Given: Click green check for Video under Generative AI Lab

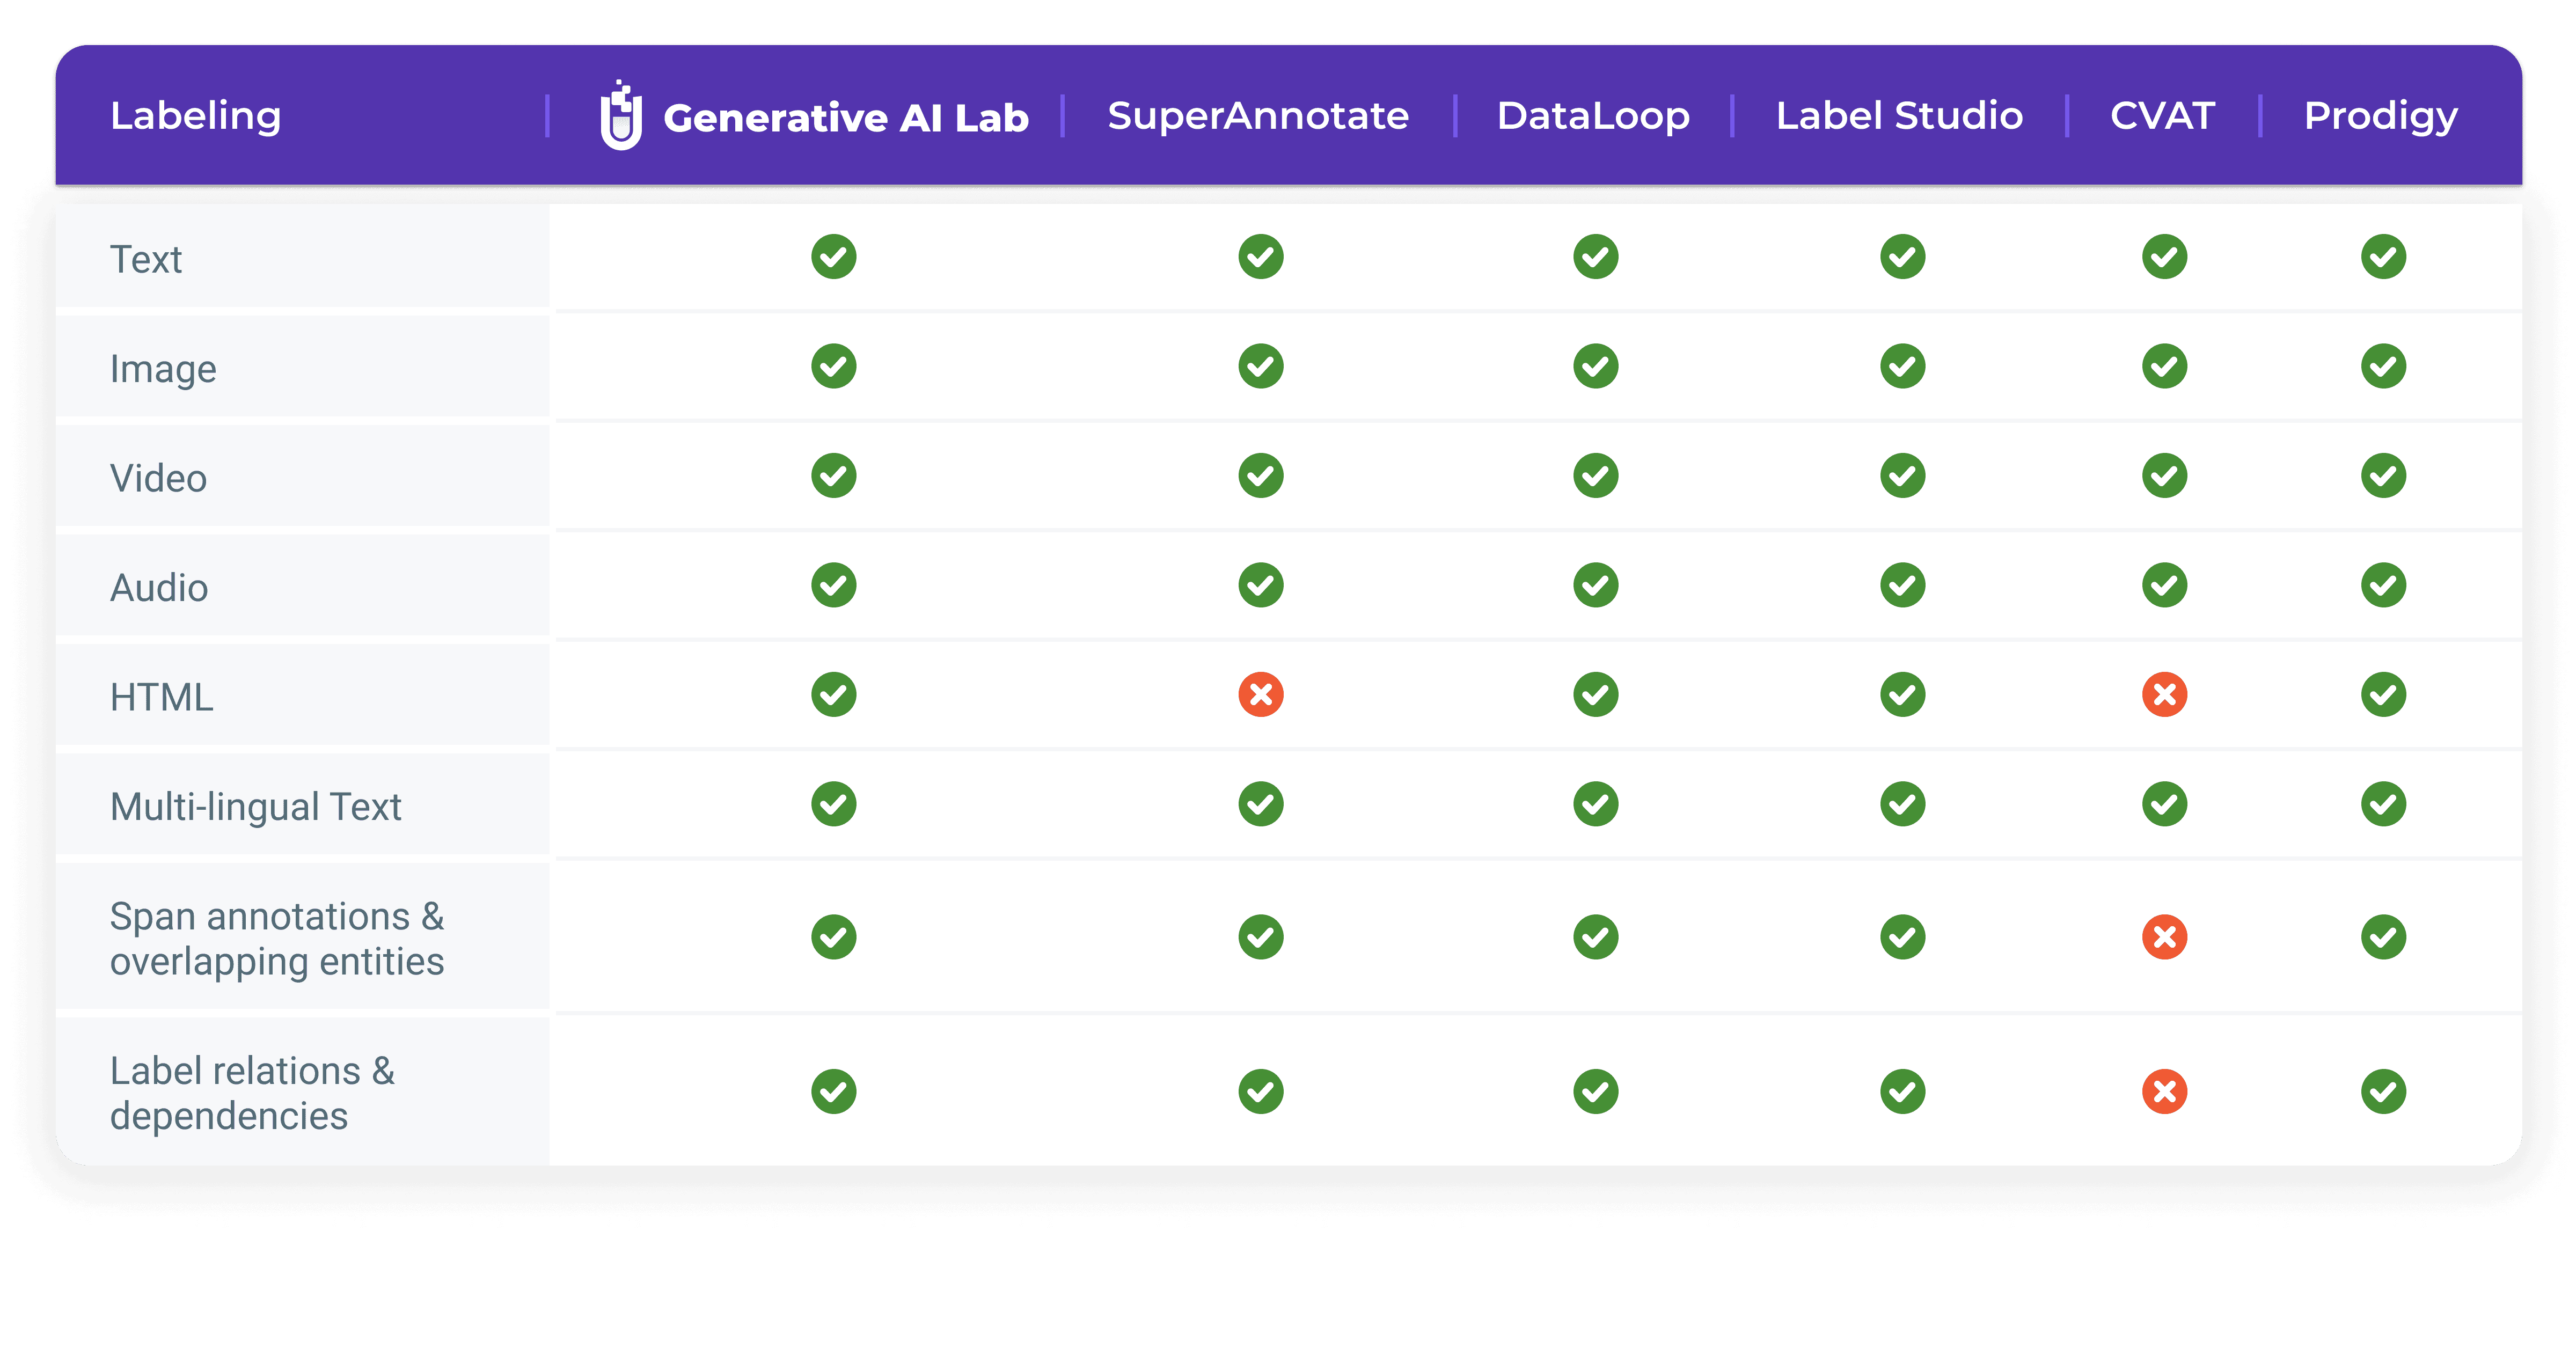Looking at the screenshot, I should click(834, 476).
